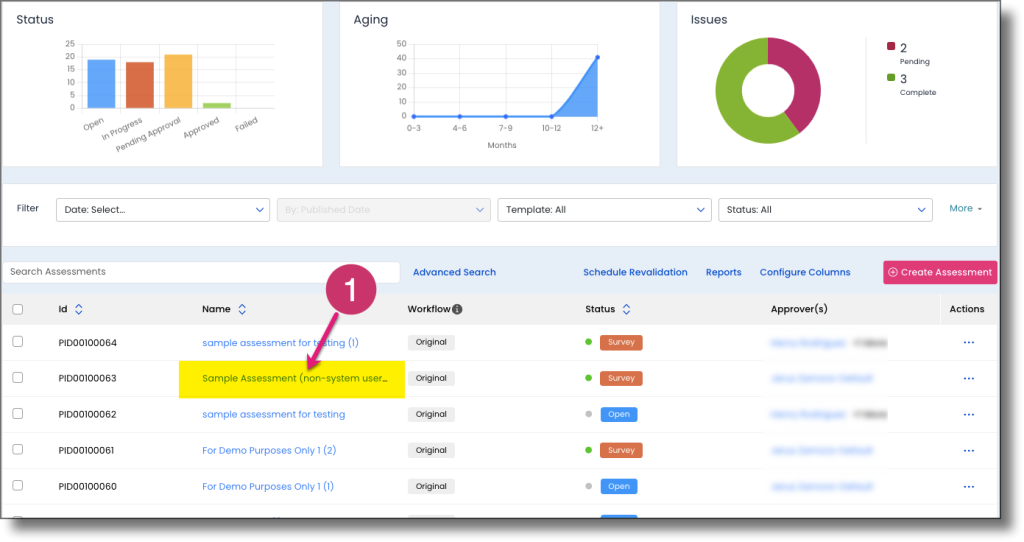Open the Template: All dropdown

[x=604, y=210]
